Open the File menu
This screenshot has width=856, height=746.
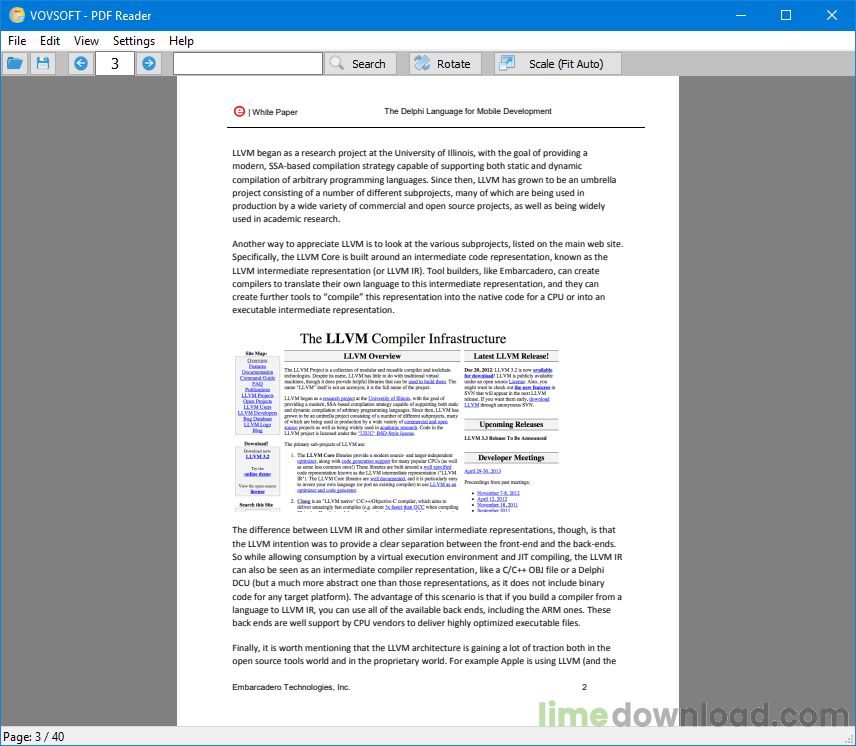click(16, 41)
